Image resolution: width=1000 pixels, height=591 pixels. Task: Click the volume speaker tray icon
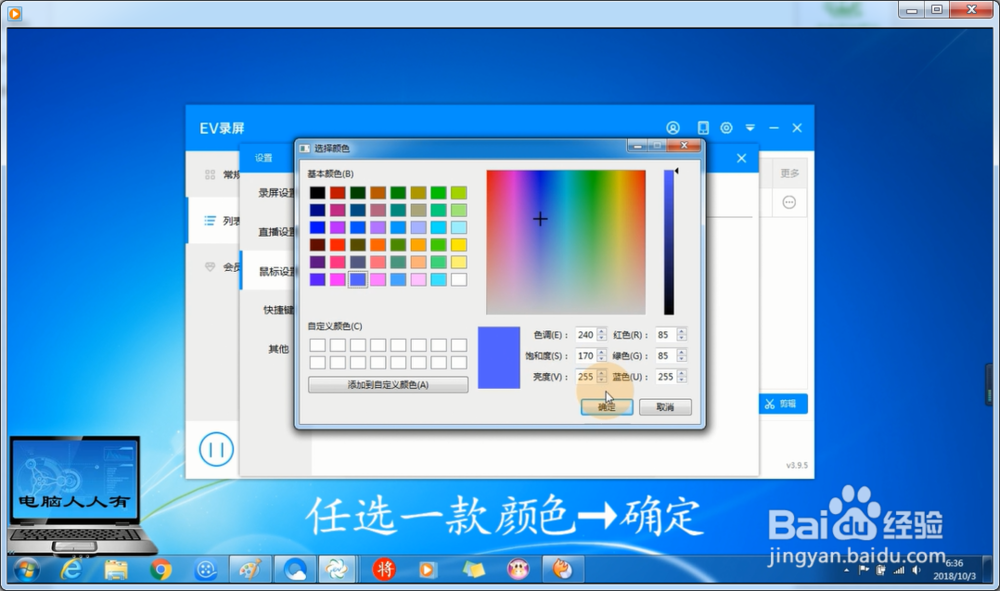(x=916, y=571)
